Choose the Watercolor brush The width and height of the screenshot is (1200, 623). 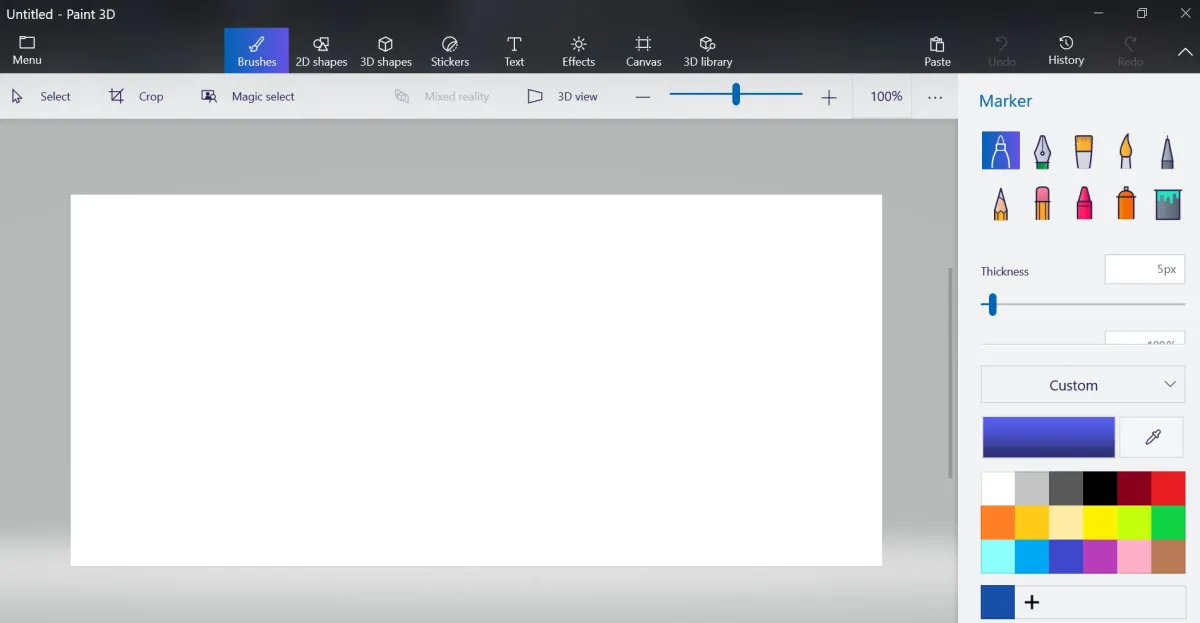click(x=1125, y=151)
